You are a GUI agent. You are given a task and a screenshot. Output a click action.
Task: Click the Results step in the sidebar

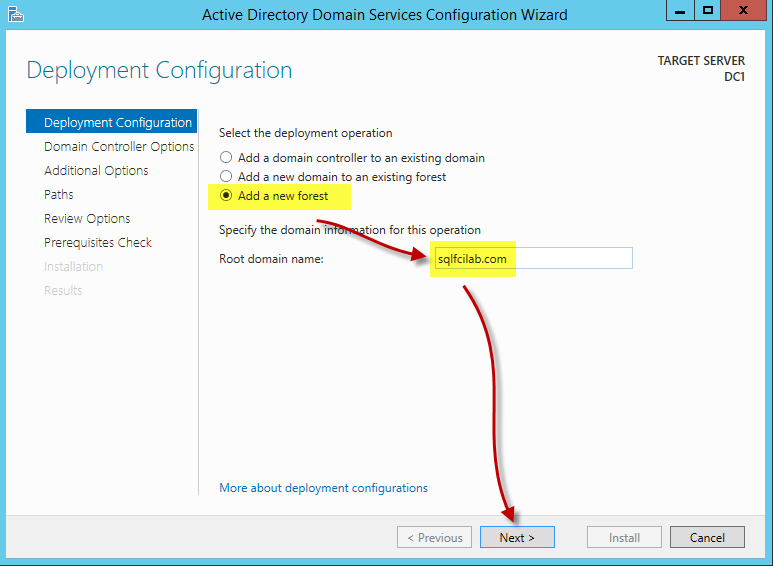63,290
